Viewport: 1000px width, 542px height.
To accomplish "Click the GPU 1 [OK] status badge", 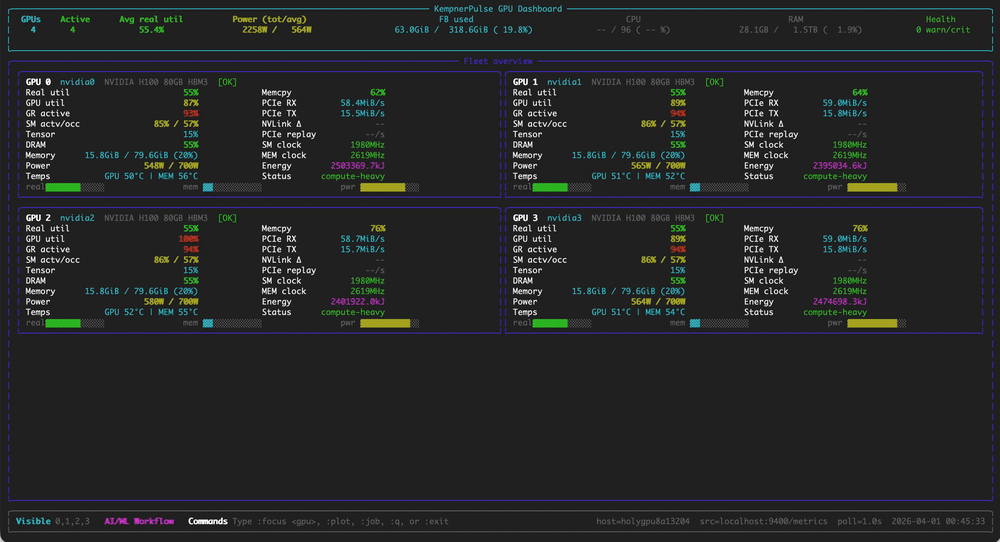I will (714, 81).
